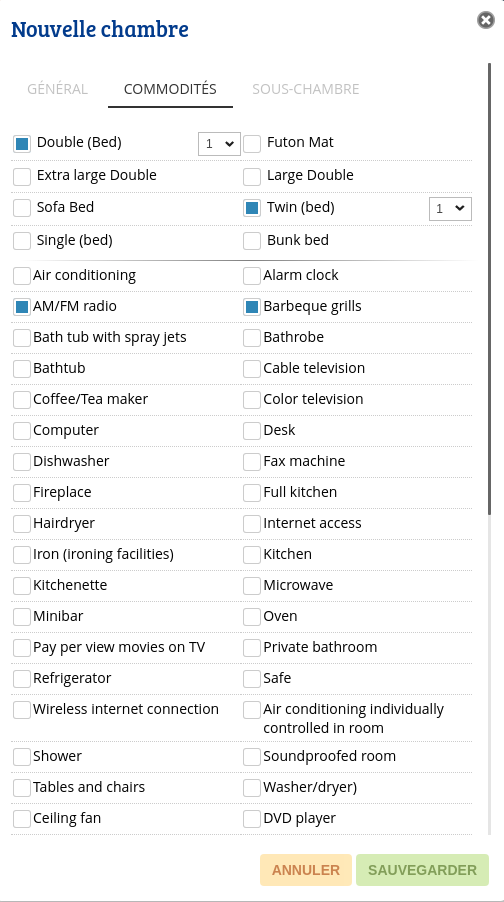Tick the Coffee/Tea maker checkbox
This screenshot has height=902, width=504.
click(x=22, y=399)
